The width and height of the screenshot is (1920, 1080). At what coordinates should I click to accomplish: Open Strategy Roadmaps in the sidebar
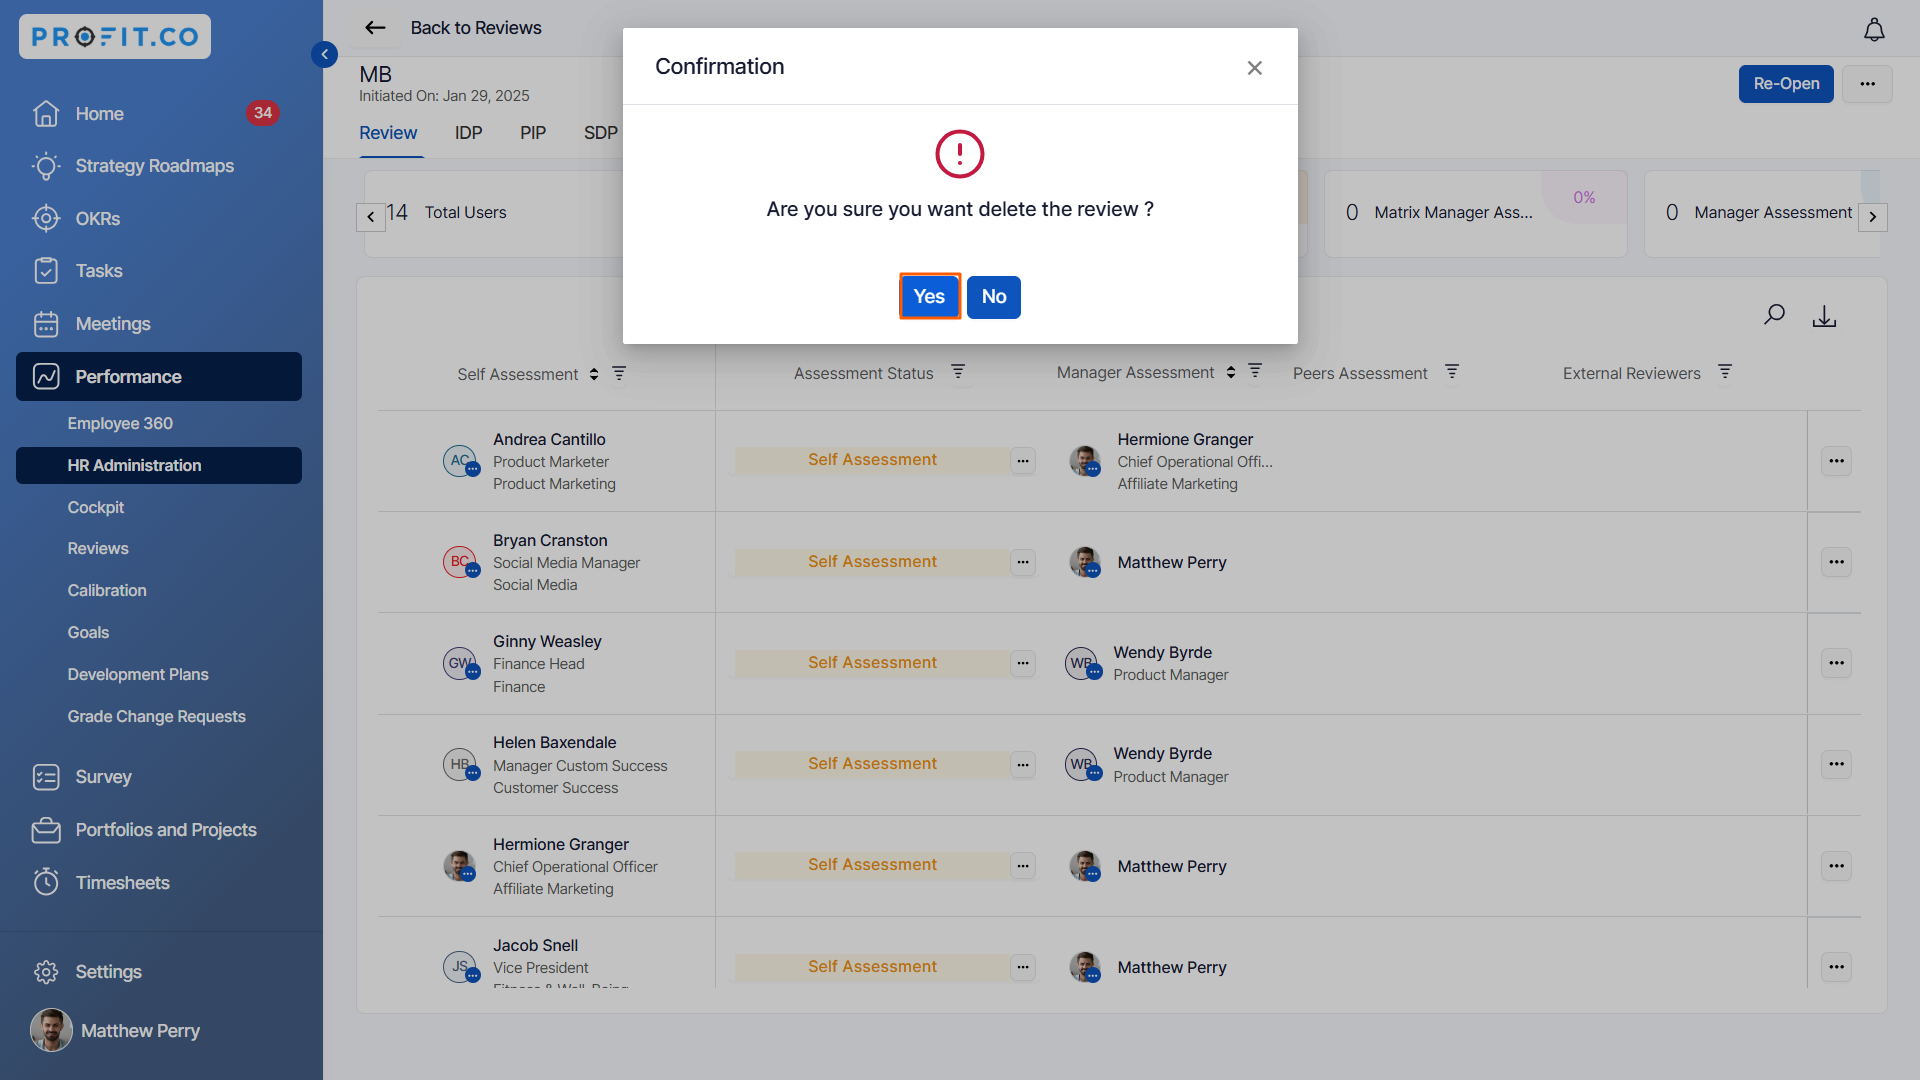[x=159, y=166]
